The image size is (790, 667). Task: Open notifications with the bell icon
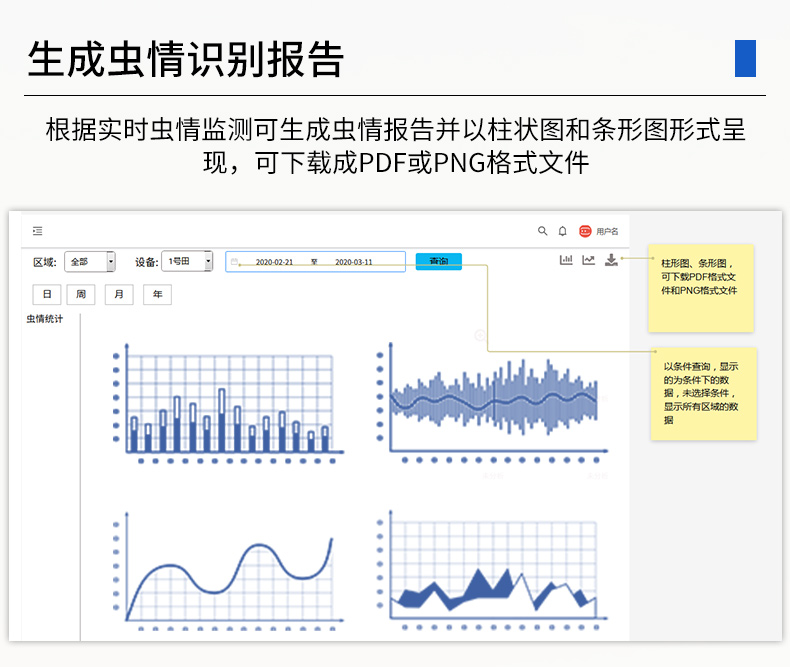pyautogui.click(x=562, y=231)
